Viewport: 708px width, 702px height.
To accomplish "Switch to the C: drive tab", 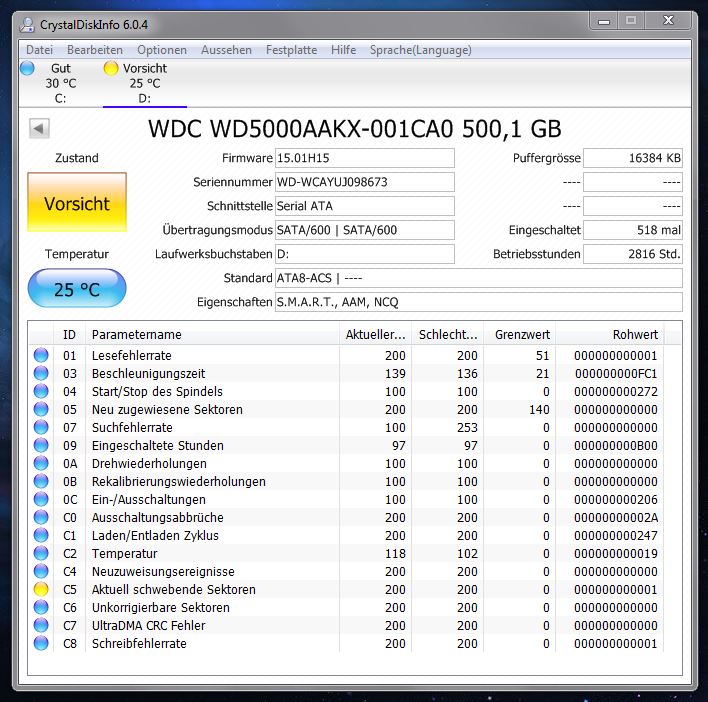I will point(60,84).
